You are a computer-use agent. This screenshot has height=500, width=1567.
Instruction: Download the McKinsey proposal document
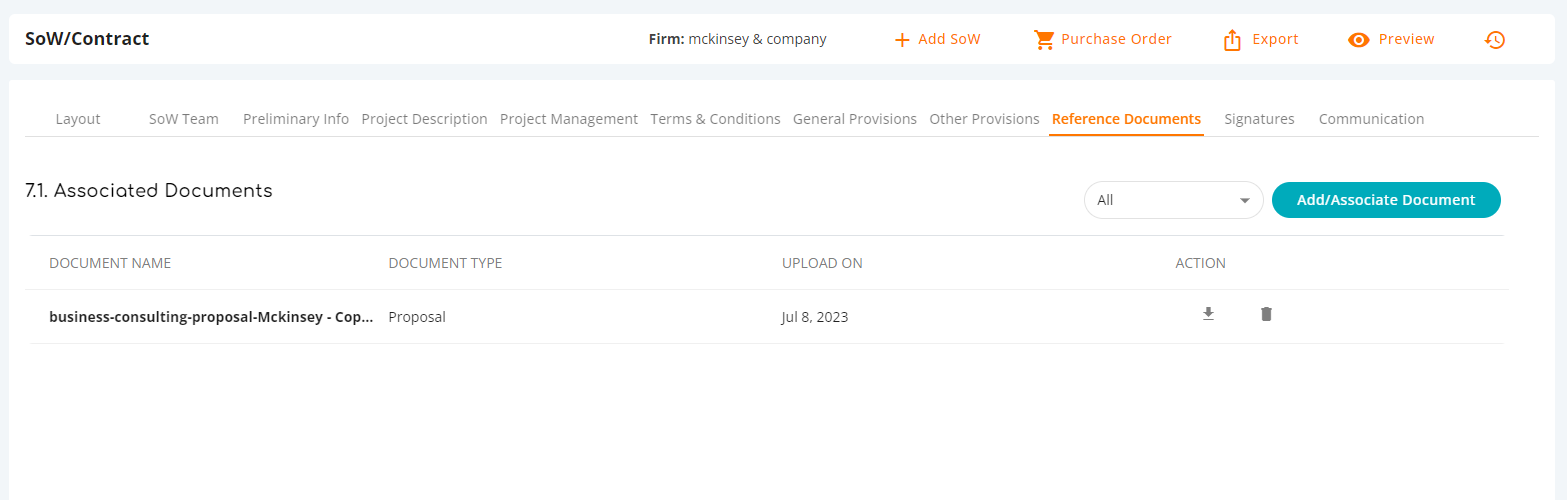[1208, 314]
